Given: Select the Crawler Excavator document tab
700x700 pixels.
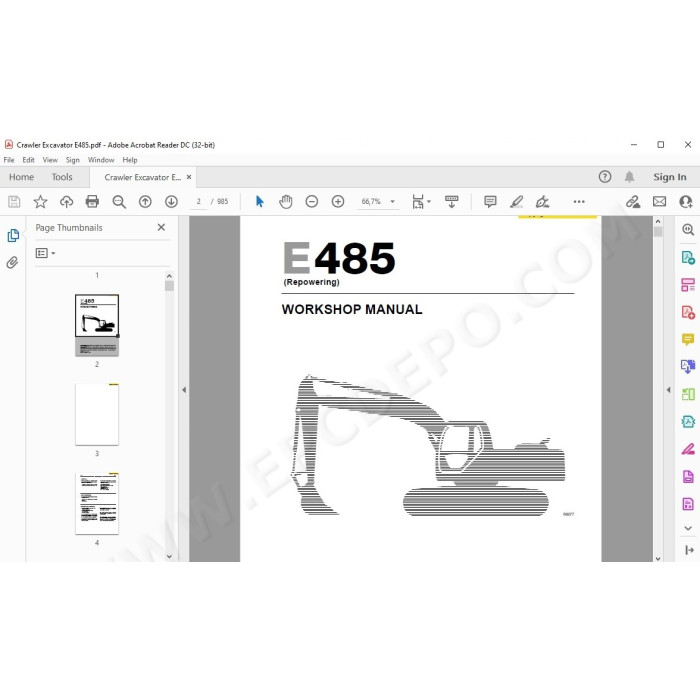Looking at the screenshot, I should (x=142, y=177).
